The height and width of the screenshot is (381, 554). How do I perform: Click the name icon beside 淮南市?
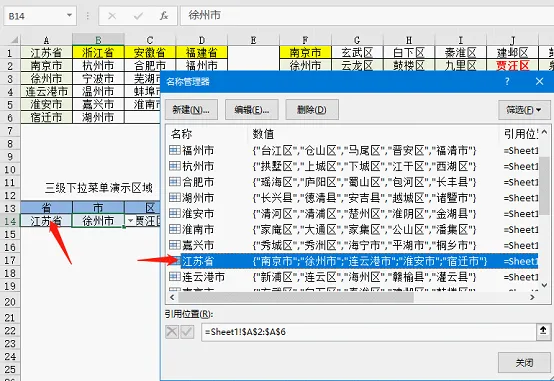(x=175, y=229)
